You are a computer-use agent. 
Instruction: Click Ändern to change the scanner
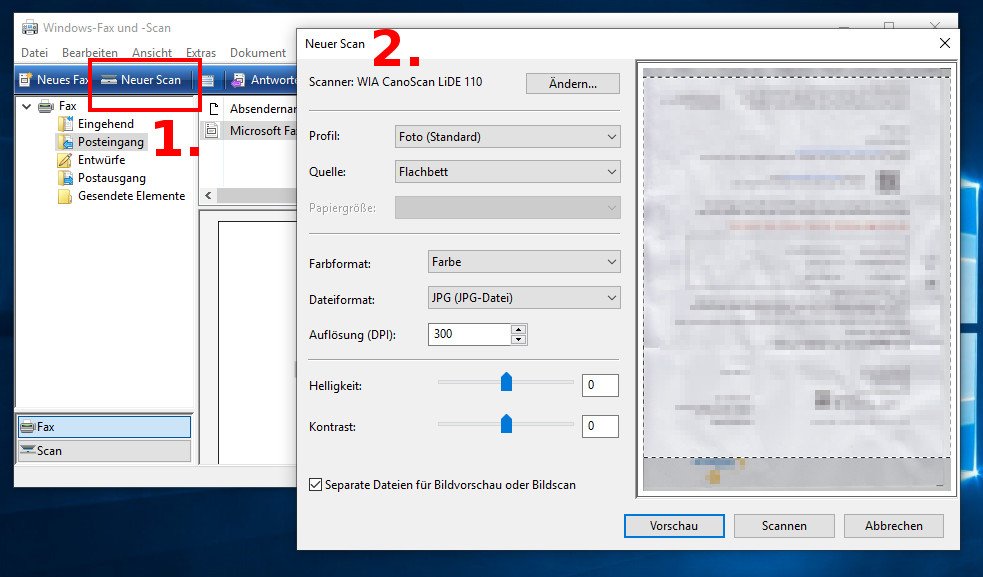572,84
